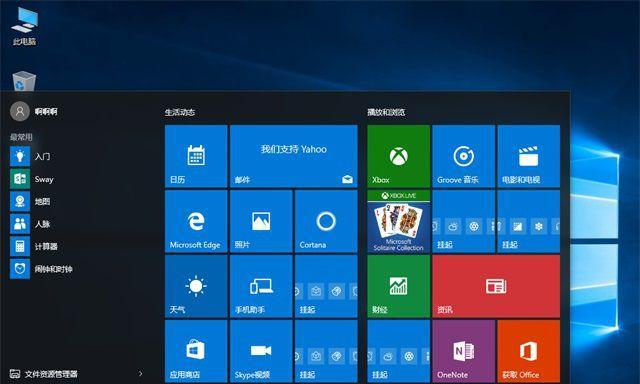640x384 pixels.
Task: Click the 啊啊啊 user name
Action: 46,111
